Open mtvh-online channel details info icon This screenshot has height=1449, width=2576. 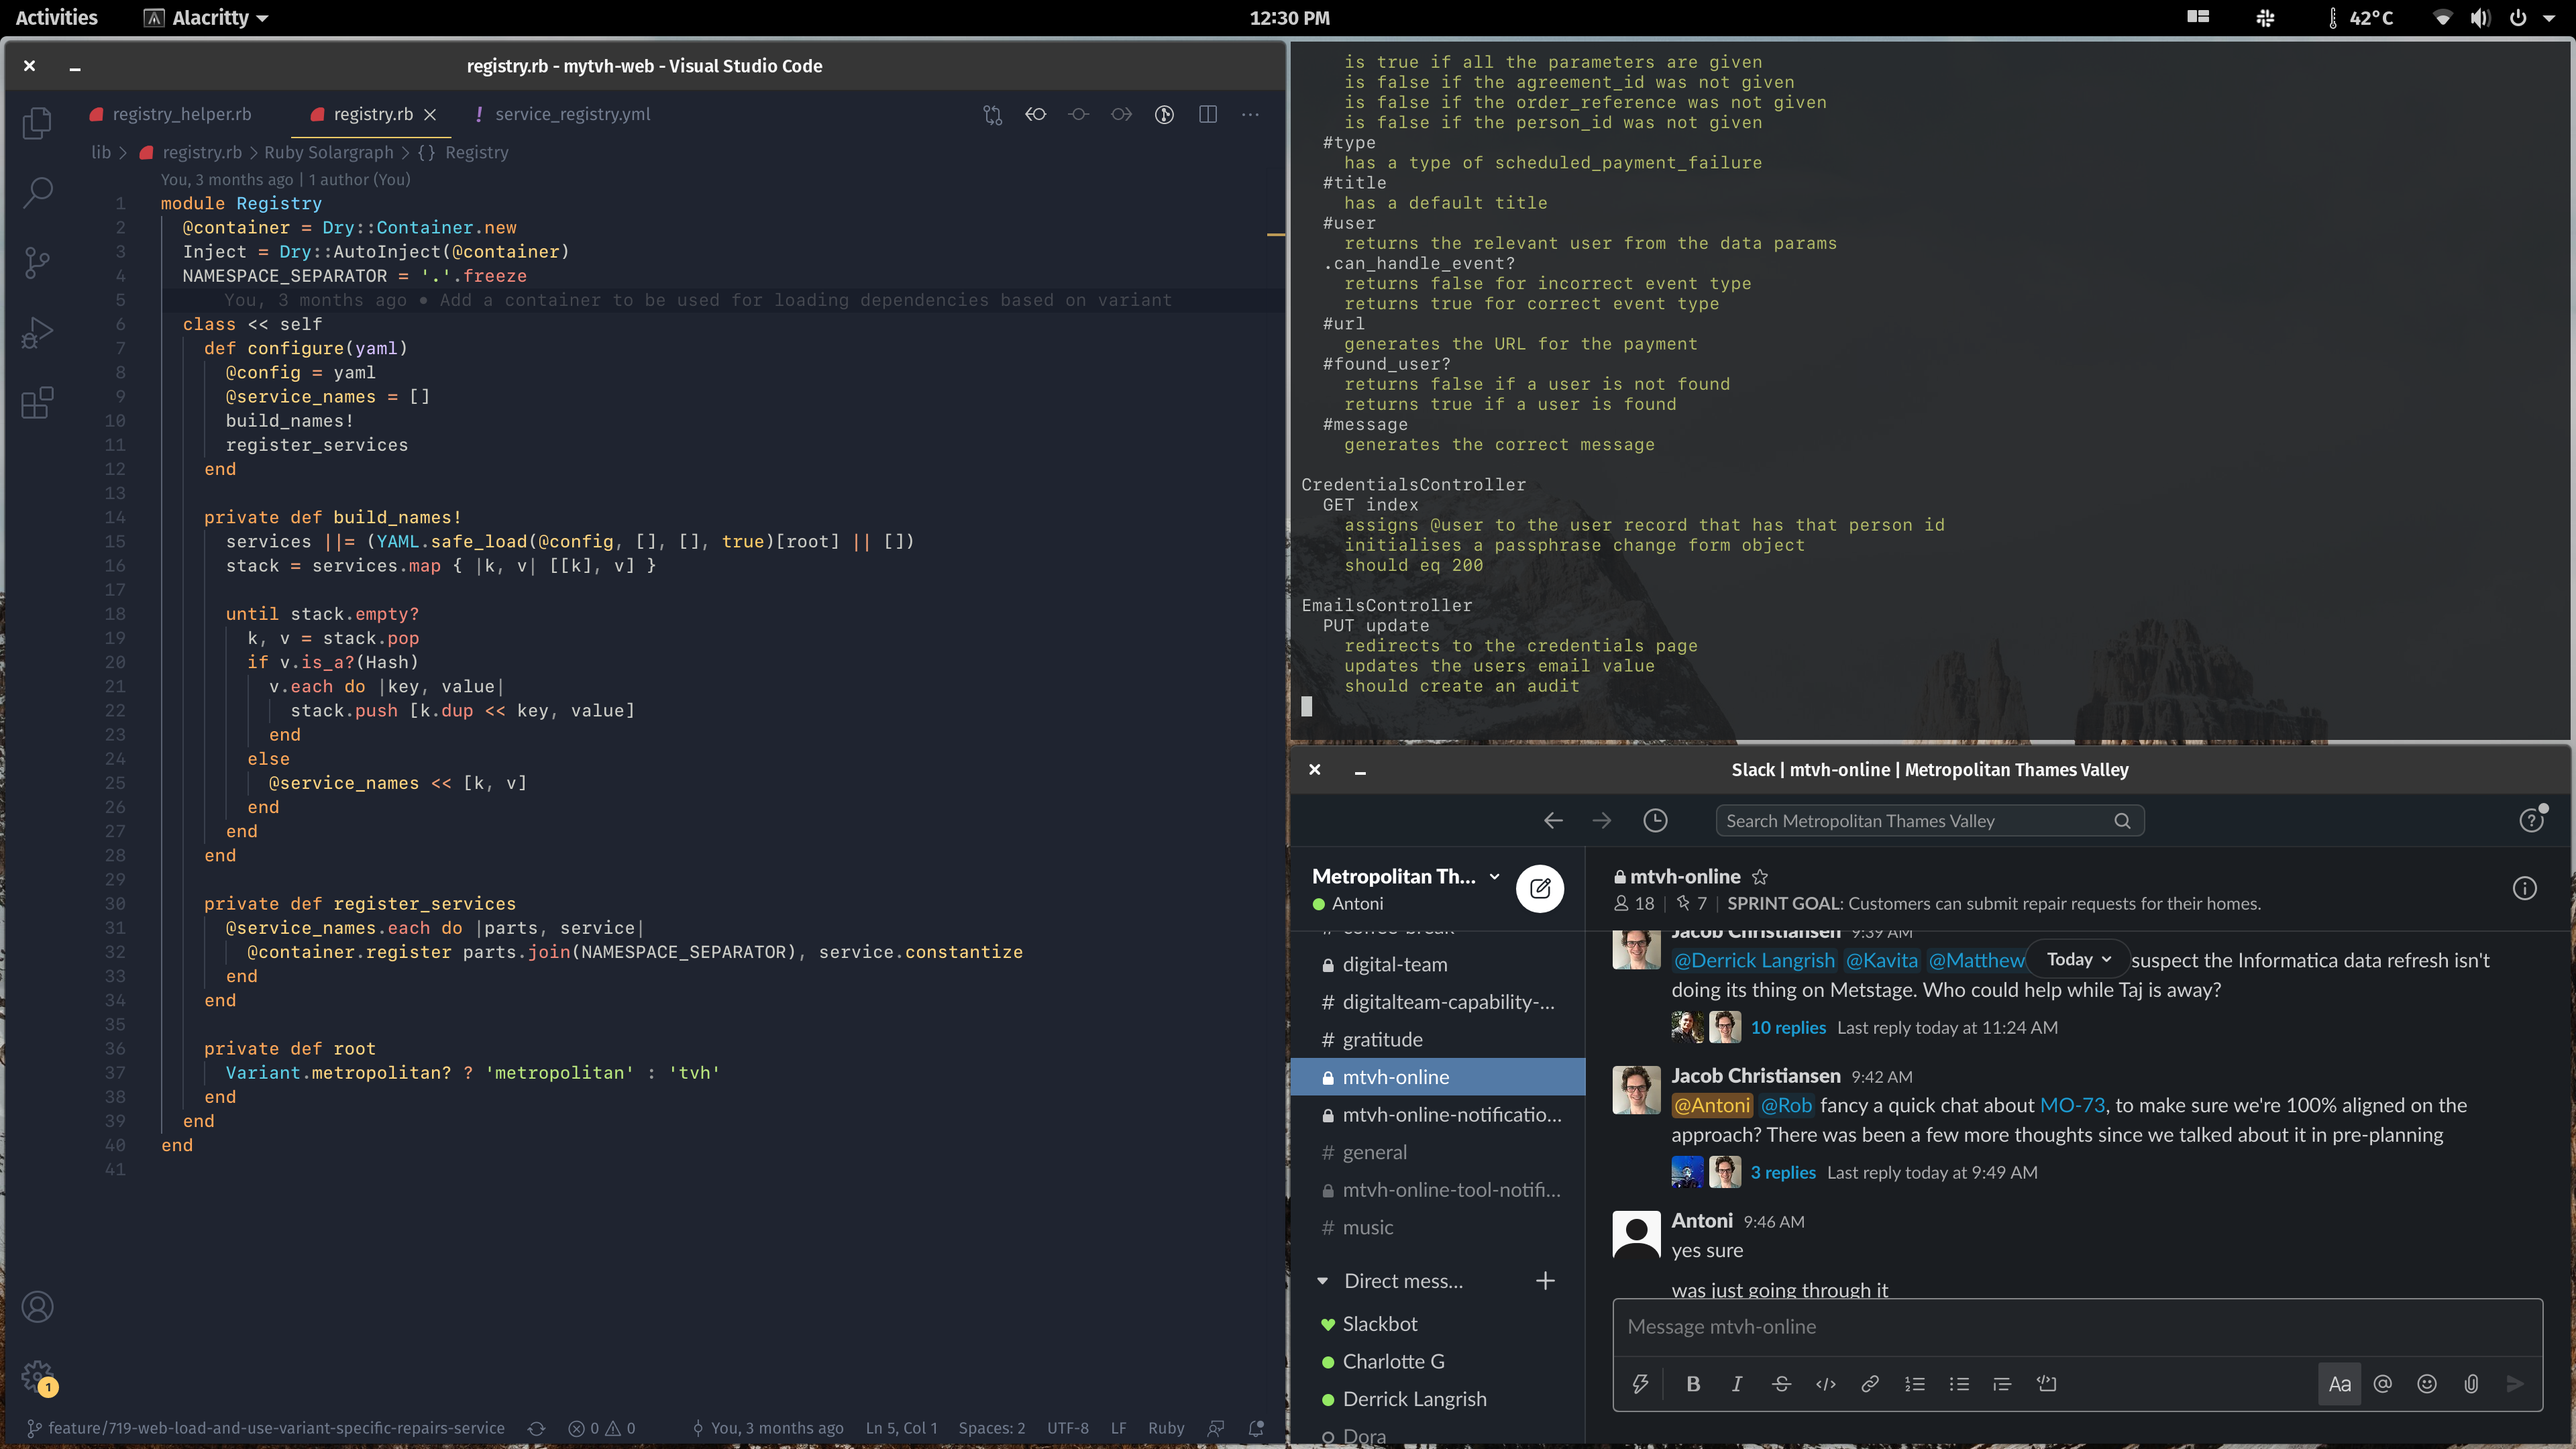coord(2525,888)
